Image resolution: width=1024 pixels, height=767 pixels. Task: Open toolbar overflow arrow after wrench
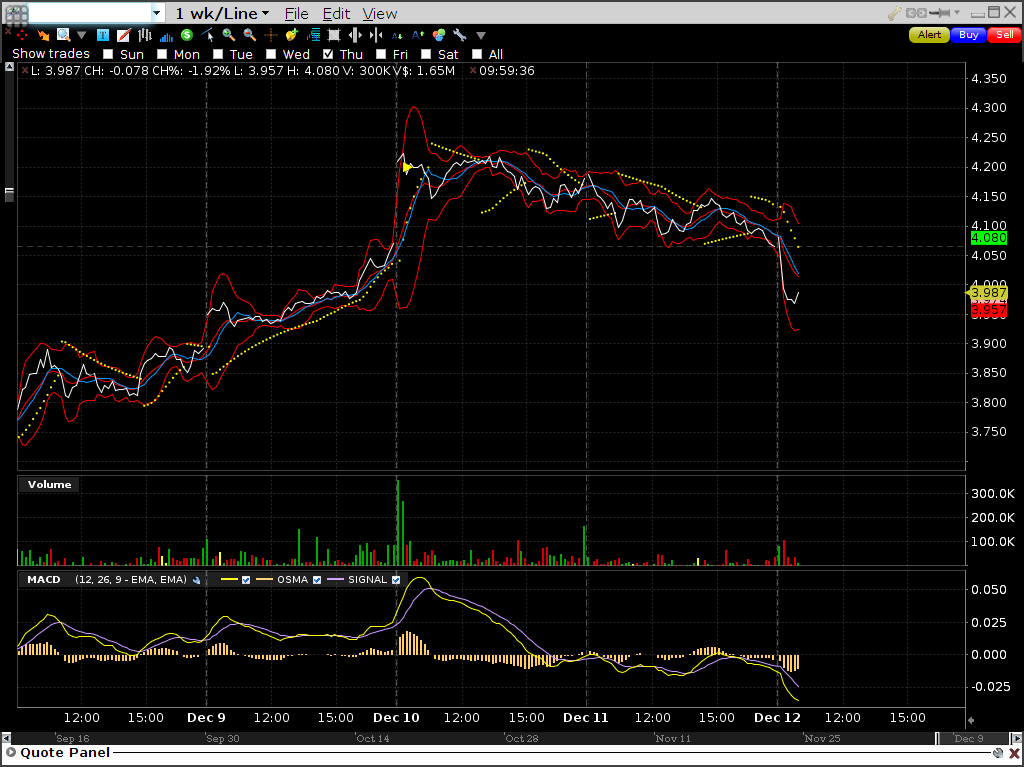click(481, 35)
